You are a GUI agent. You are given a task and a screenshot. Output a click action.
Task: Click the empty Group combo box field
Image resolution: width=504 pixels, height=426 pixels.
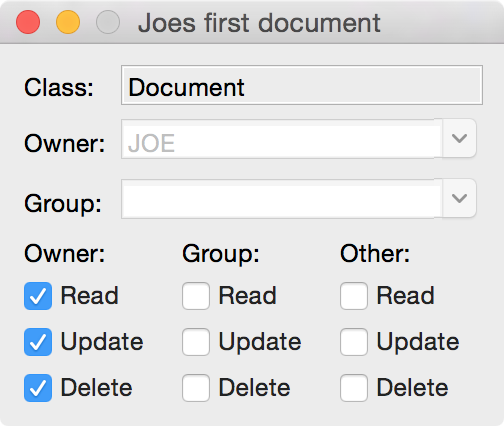tap(282, 199)
